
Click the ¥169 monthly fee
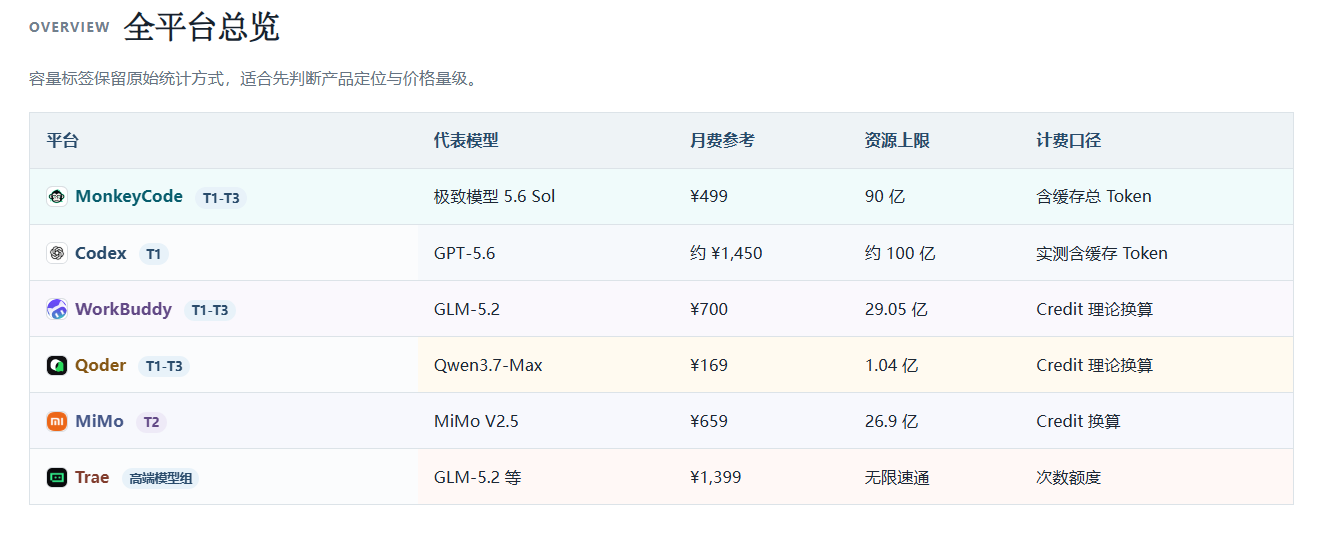pos(709,365)
